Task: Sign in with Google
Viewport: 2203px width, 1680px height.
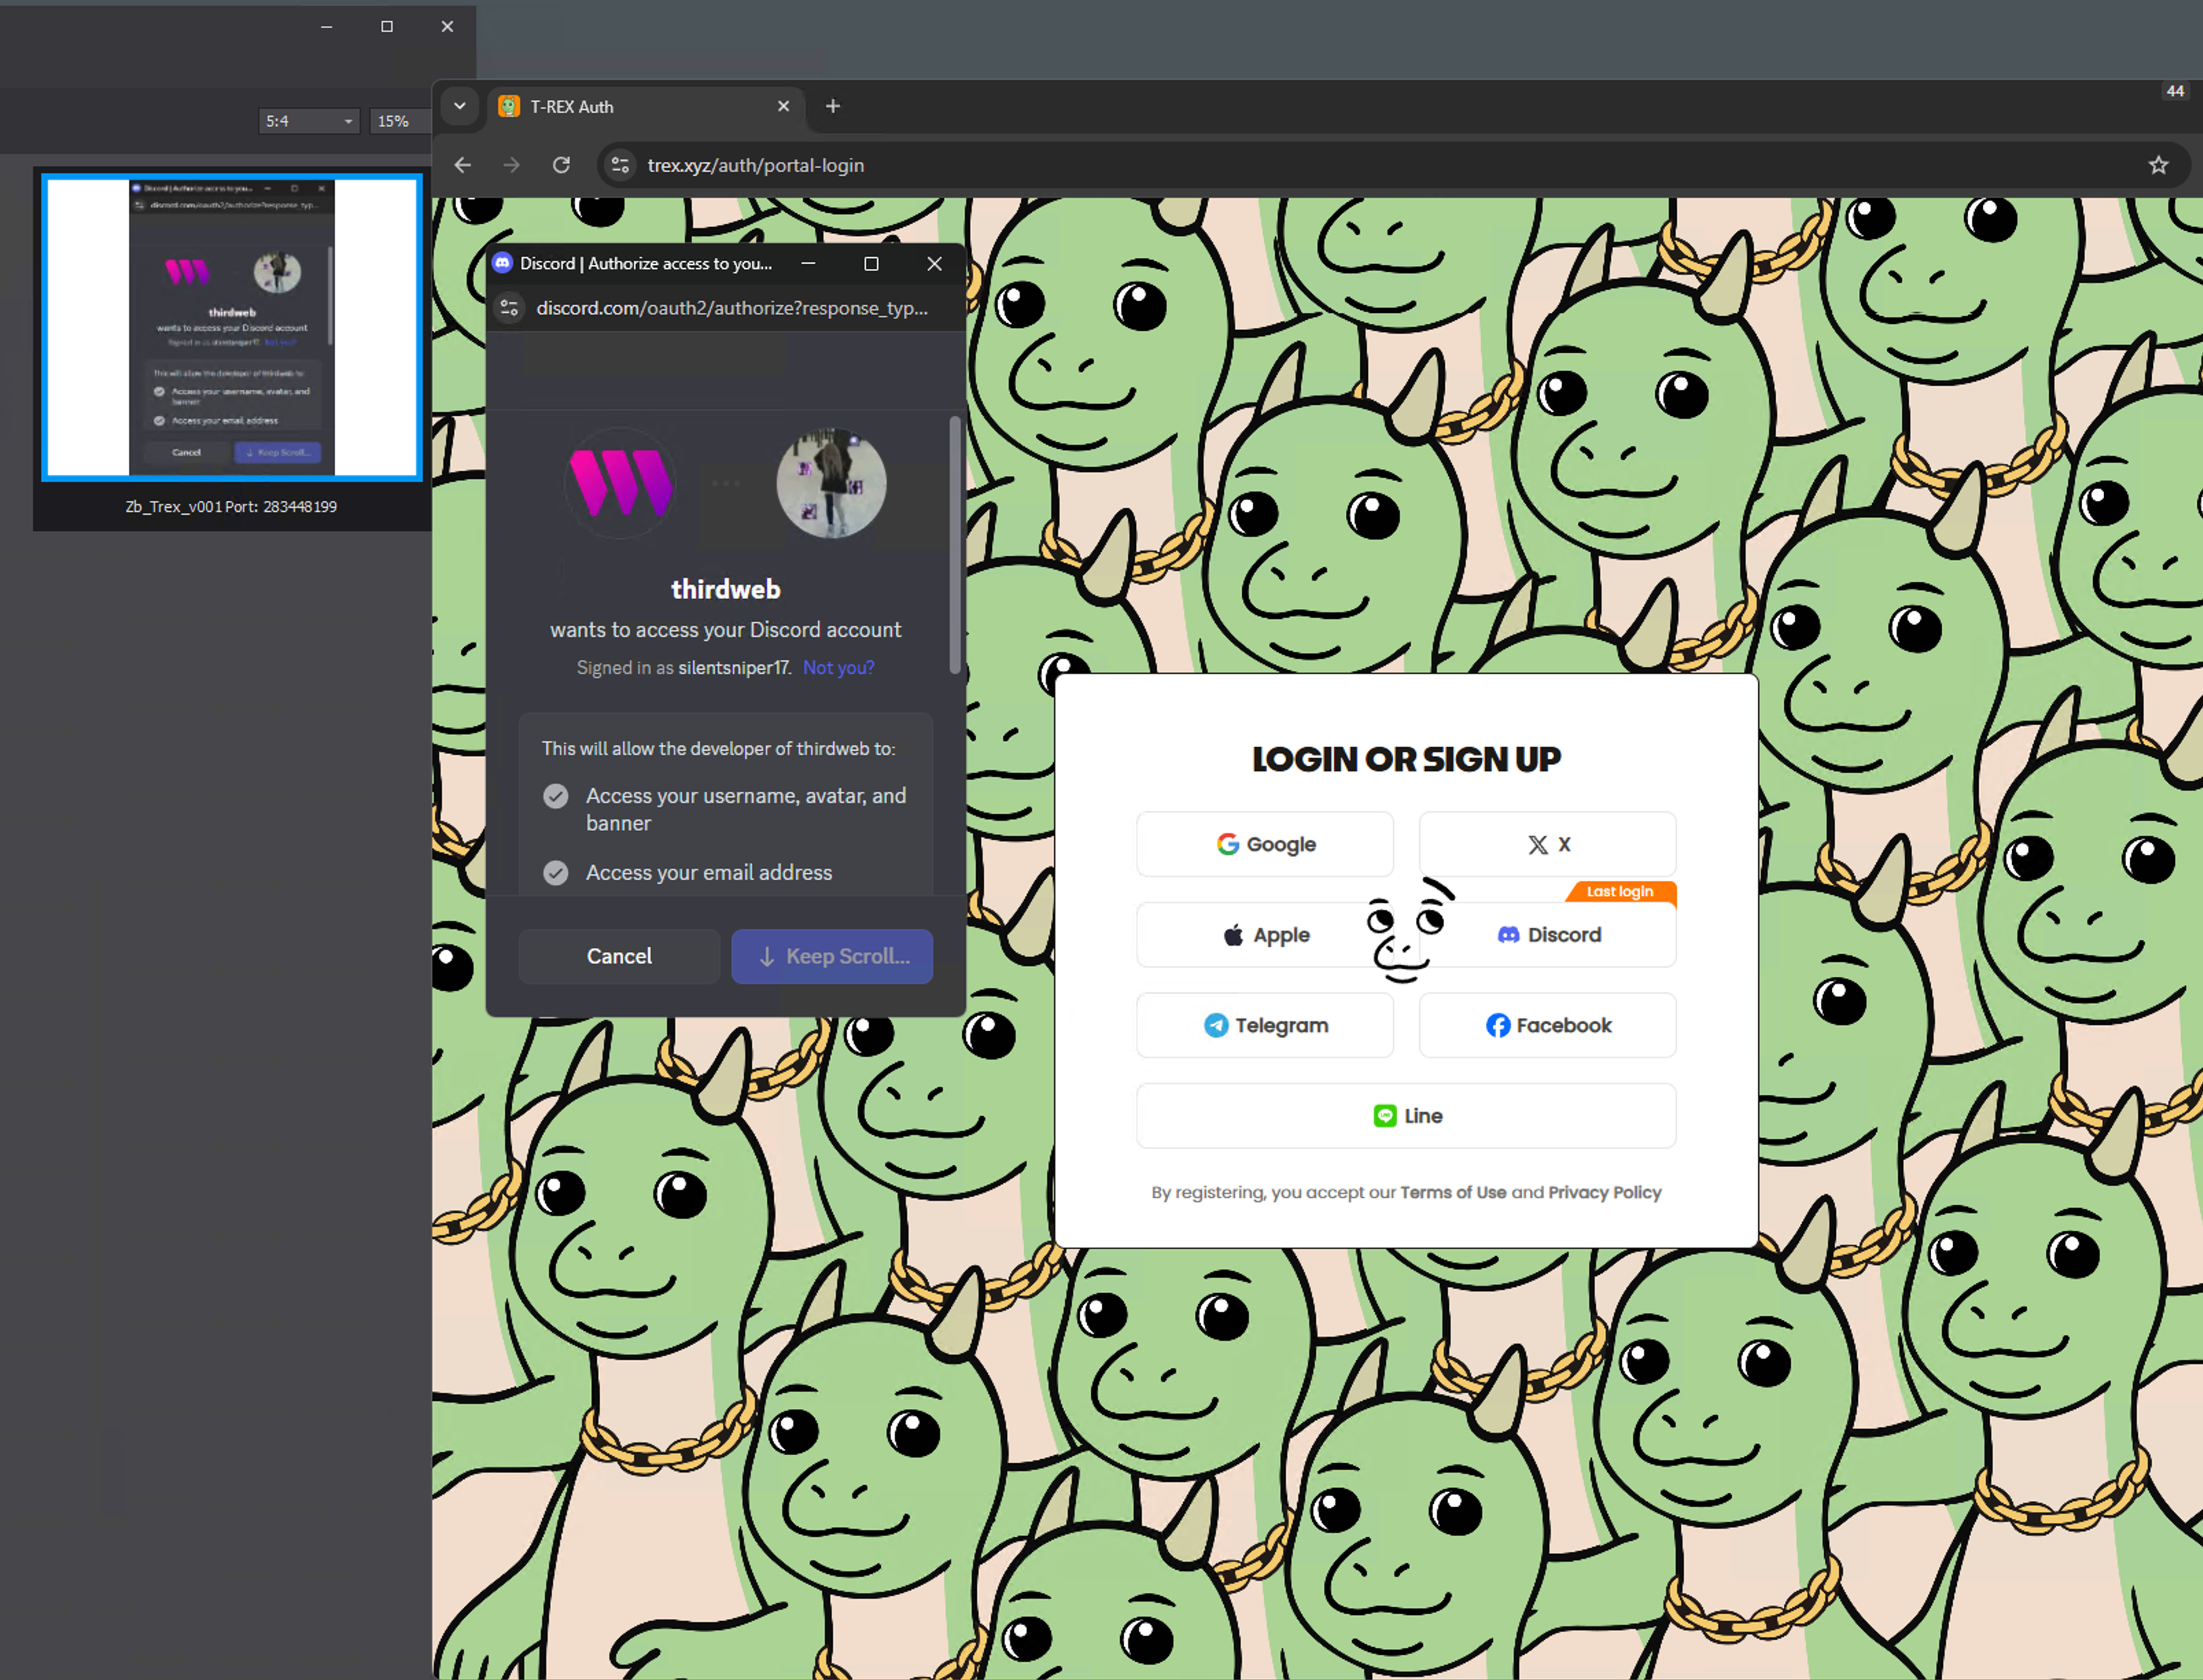Action: 1265,844
